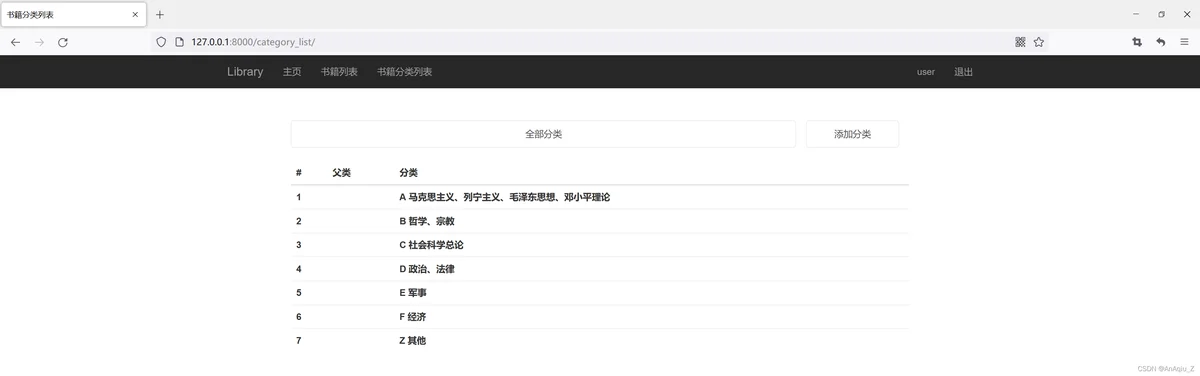The height and width of the screenshot is (376, 1200).
Task: Open 主页 in the navbar
Action: click(292, 72)
